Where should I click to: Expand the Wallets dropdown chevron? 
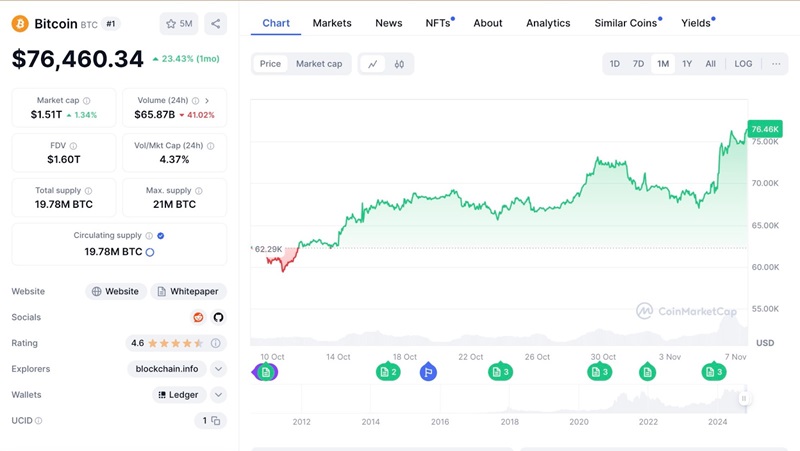pos(218,394)
